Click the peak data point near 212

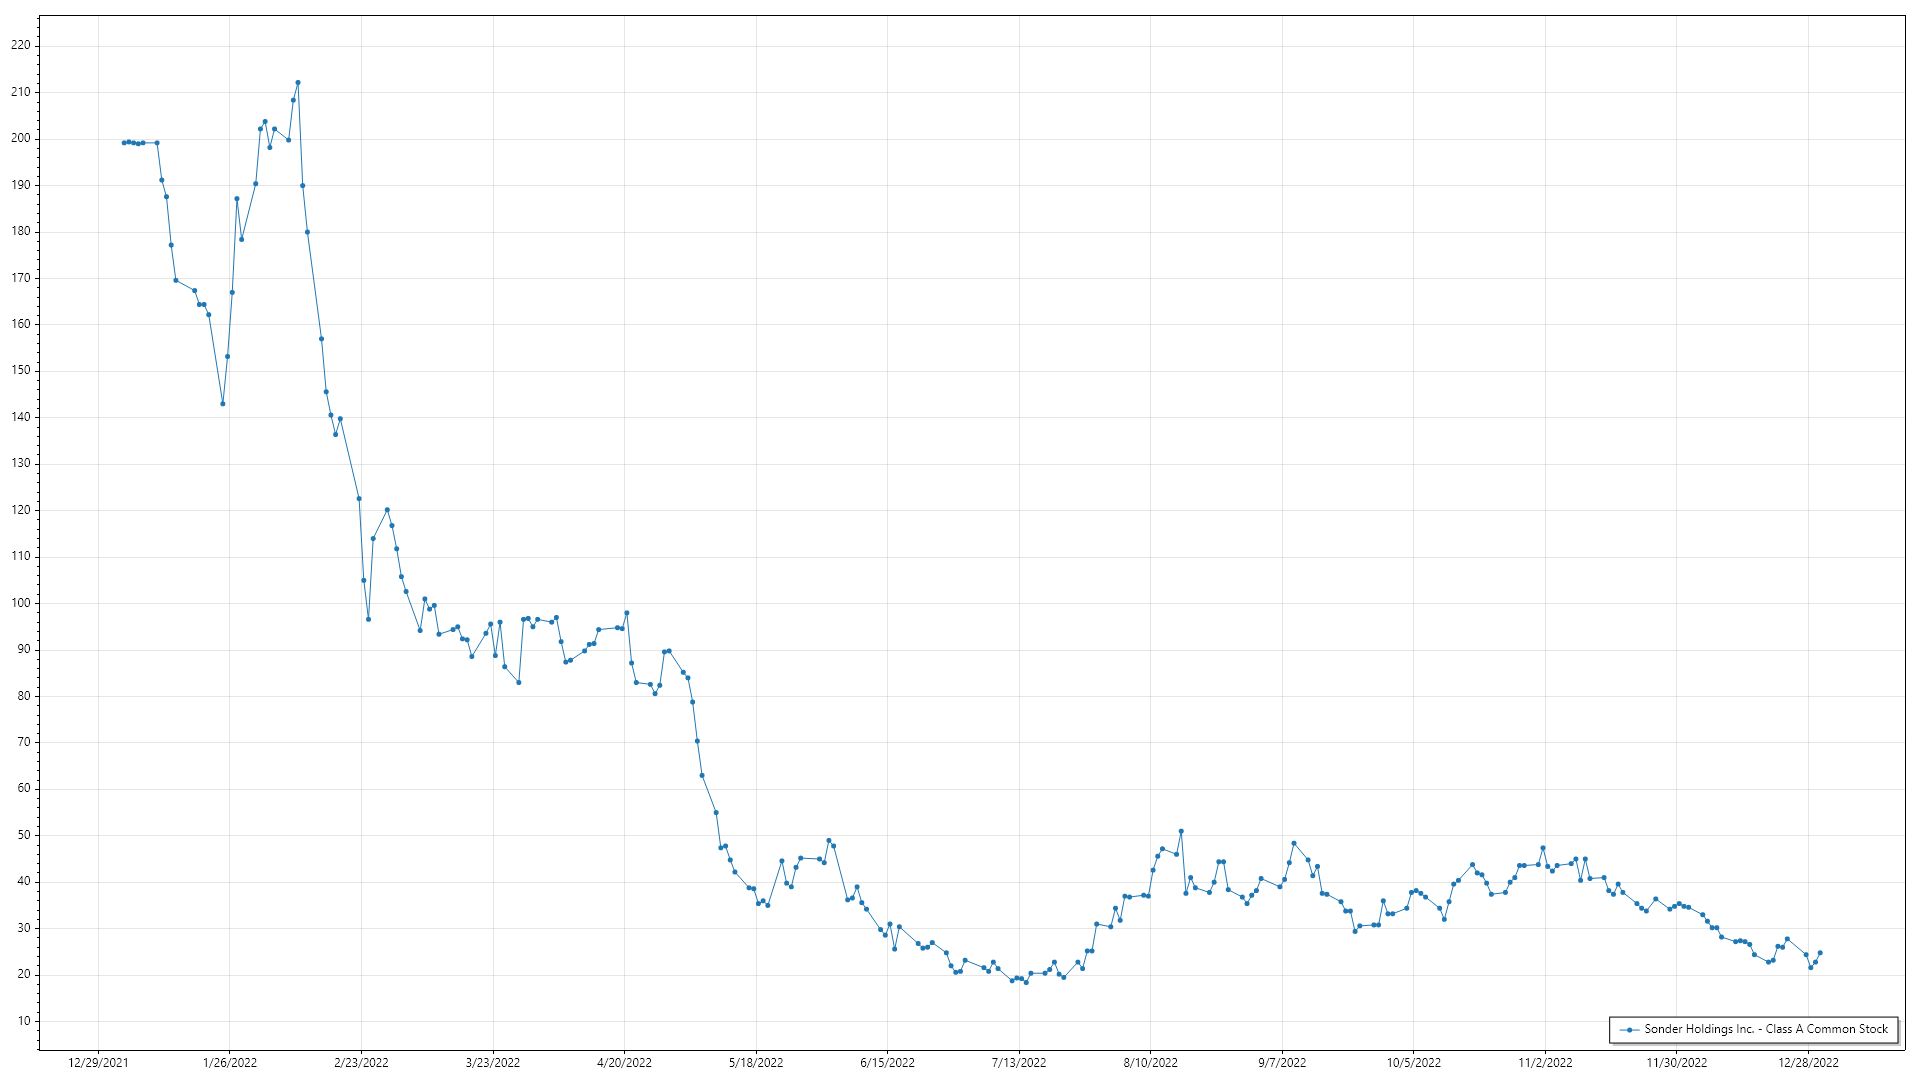tap(298, 83)
